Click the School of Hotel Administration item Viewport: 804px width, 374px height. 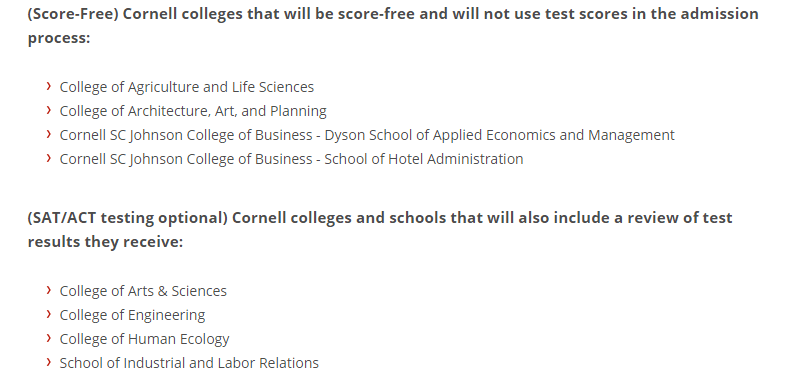click(x=291, y=159)
